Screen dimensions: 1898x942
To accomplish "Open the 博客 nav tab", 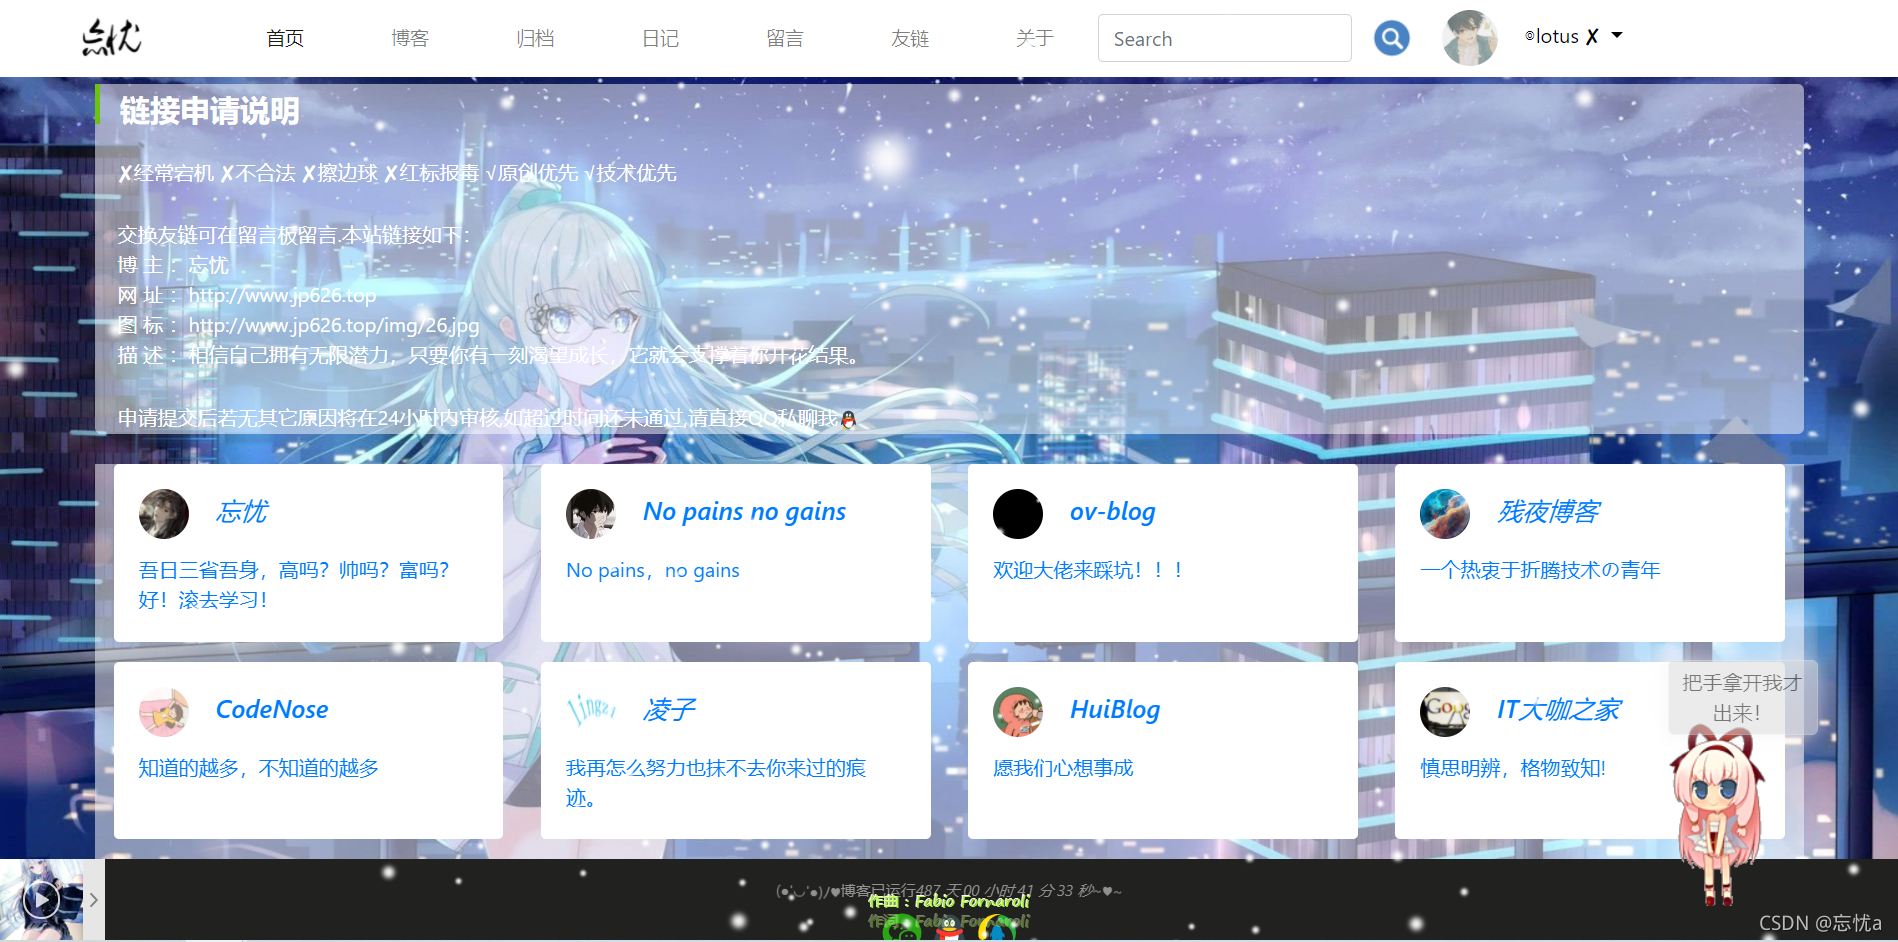I will [410, 38].
